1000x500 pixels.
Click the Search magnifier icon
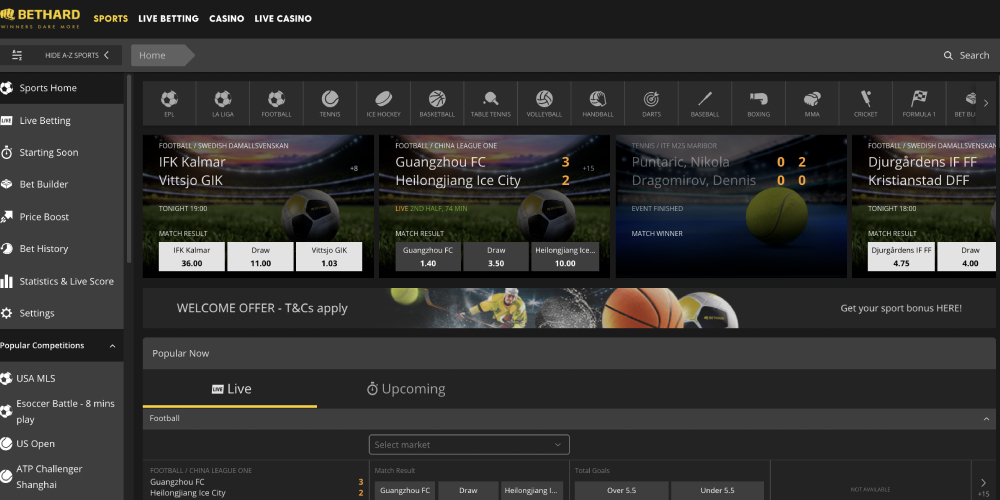pyautogui.click(x=949, y=56)
